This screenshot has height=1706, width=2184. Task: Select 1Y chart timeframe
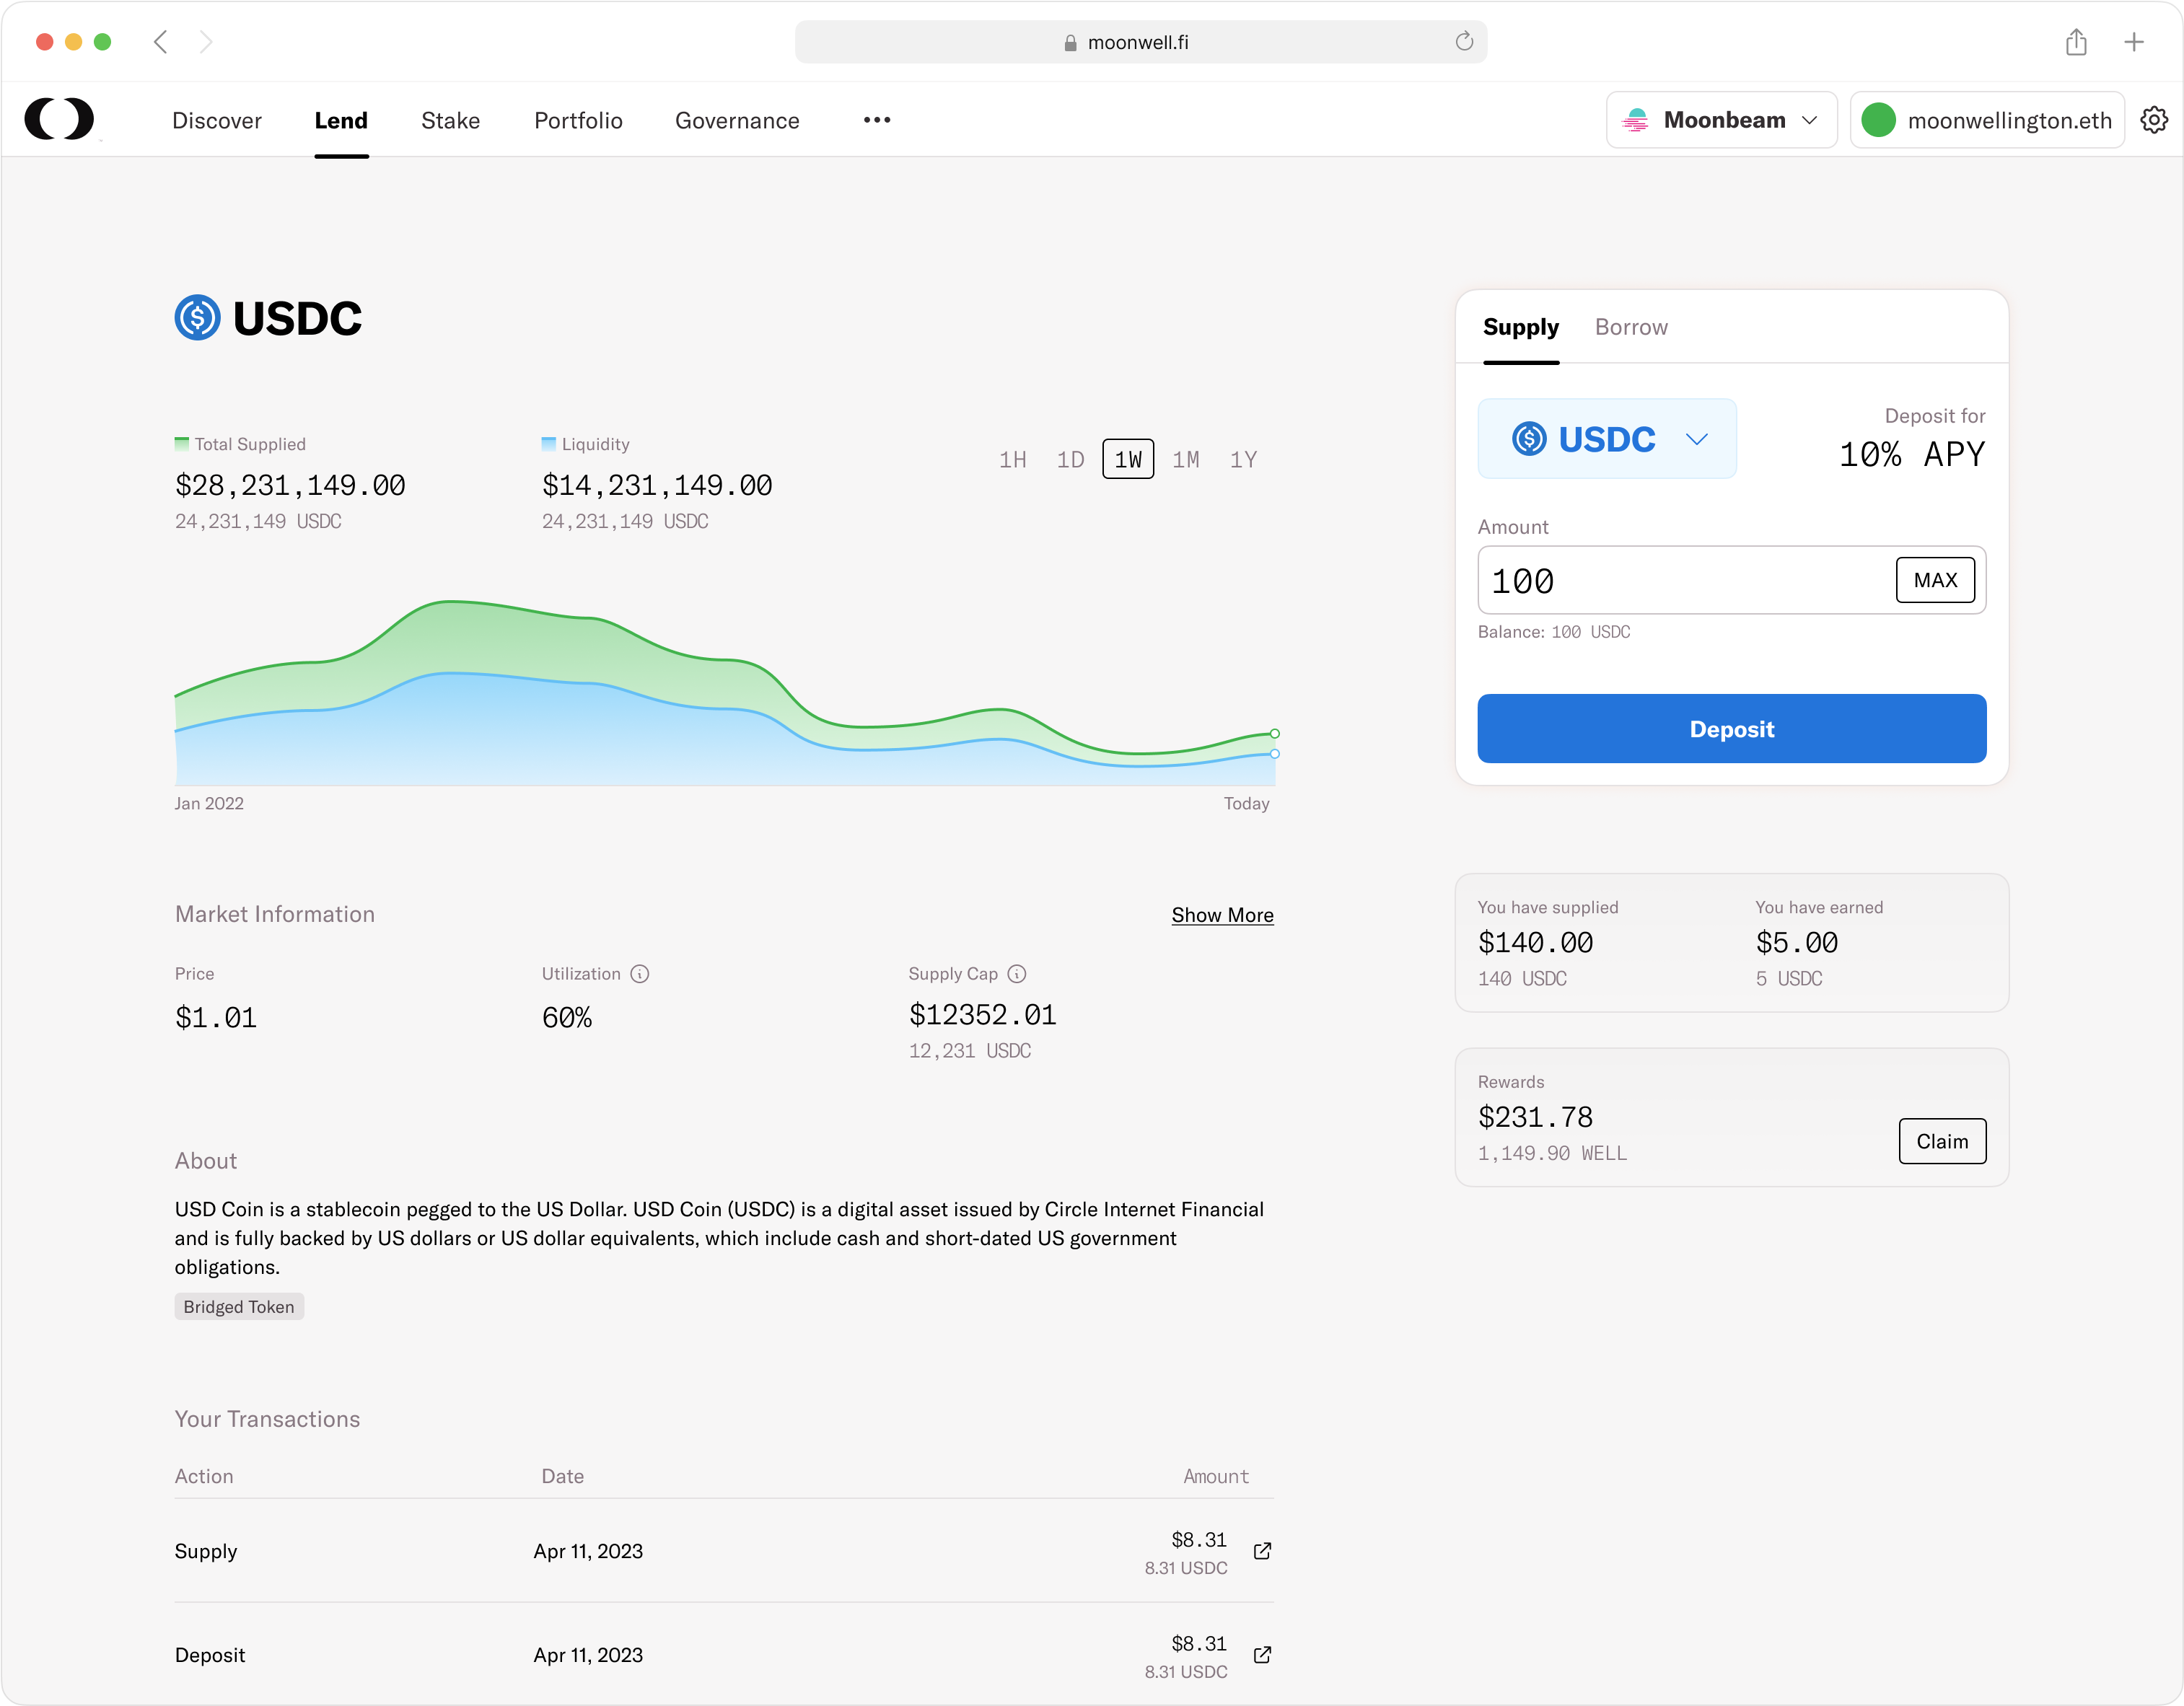tap(1243, 460)
